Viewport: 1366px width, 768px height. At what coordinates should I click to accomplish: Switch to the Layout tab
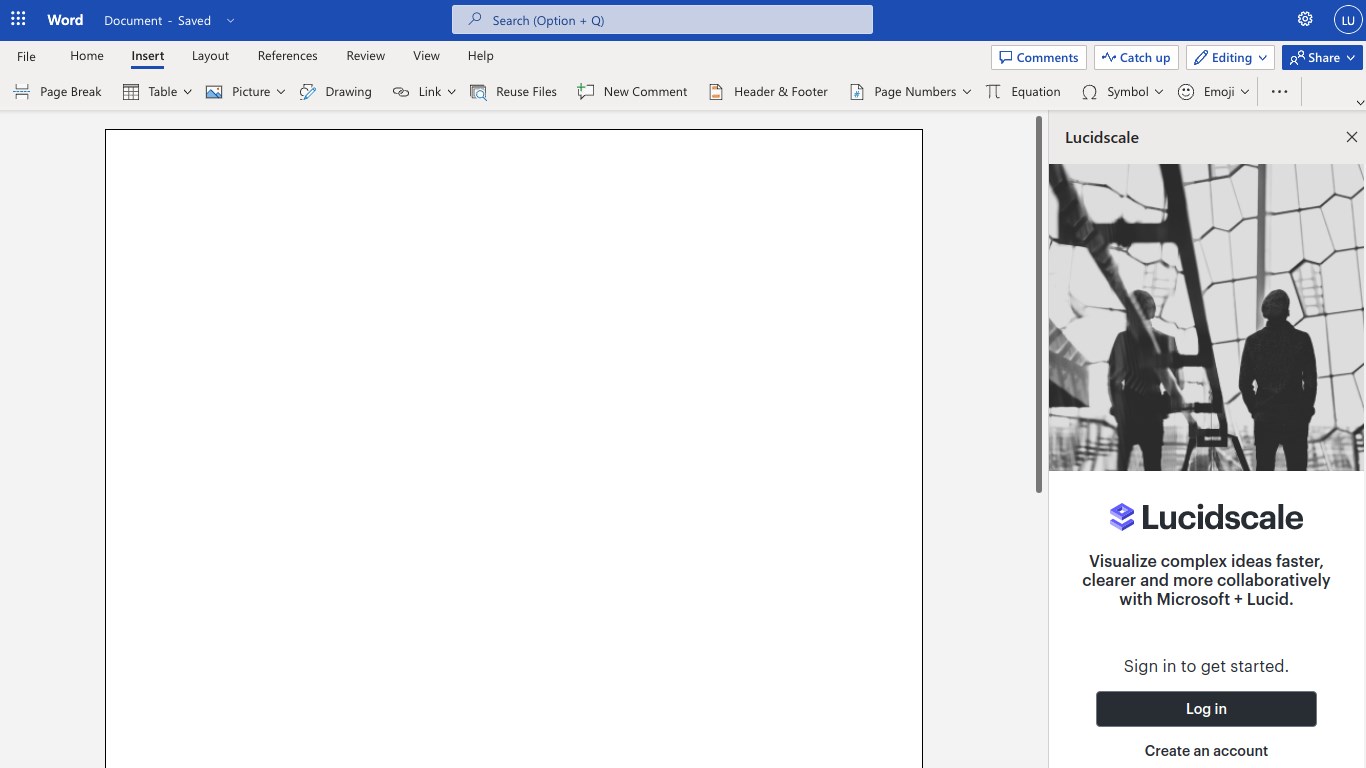210,56
